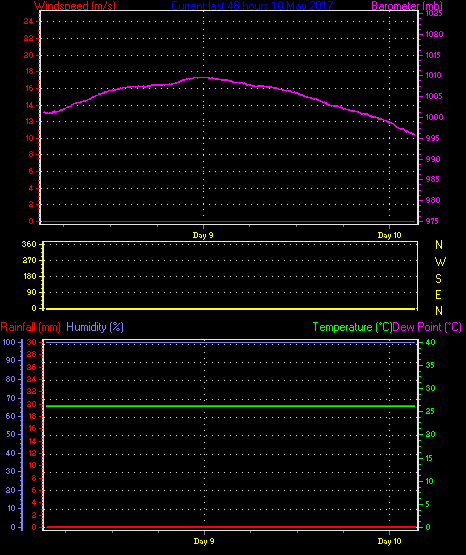Click the 40 value on the temperature scale
Image resolution: width=466 pixels, height=555 pixels.
pyautogui.click(x=430, y=342)
